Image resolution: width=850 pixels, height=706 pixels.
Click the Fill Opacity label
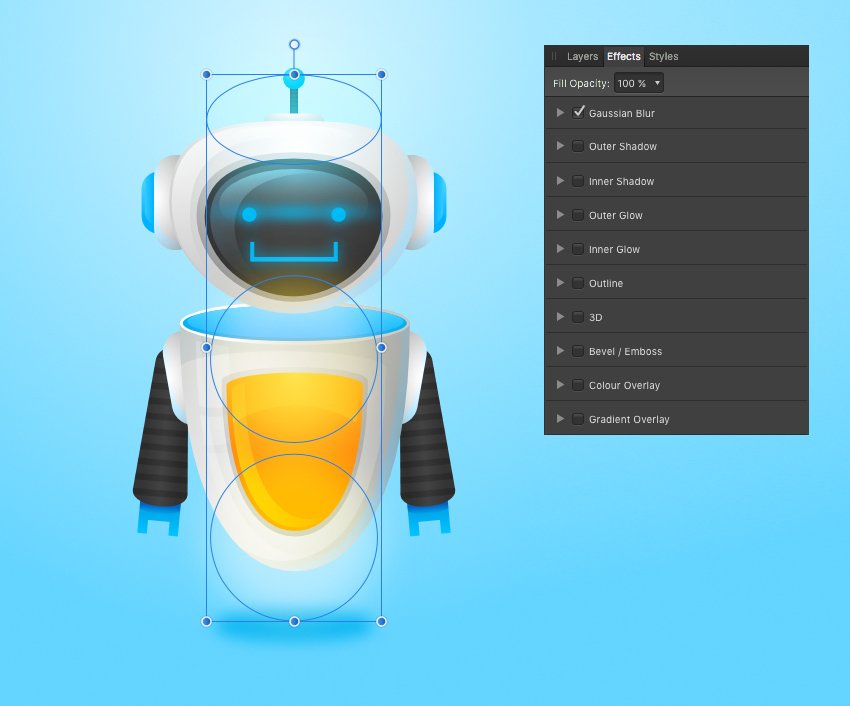[581, 84]
